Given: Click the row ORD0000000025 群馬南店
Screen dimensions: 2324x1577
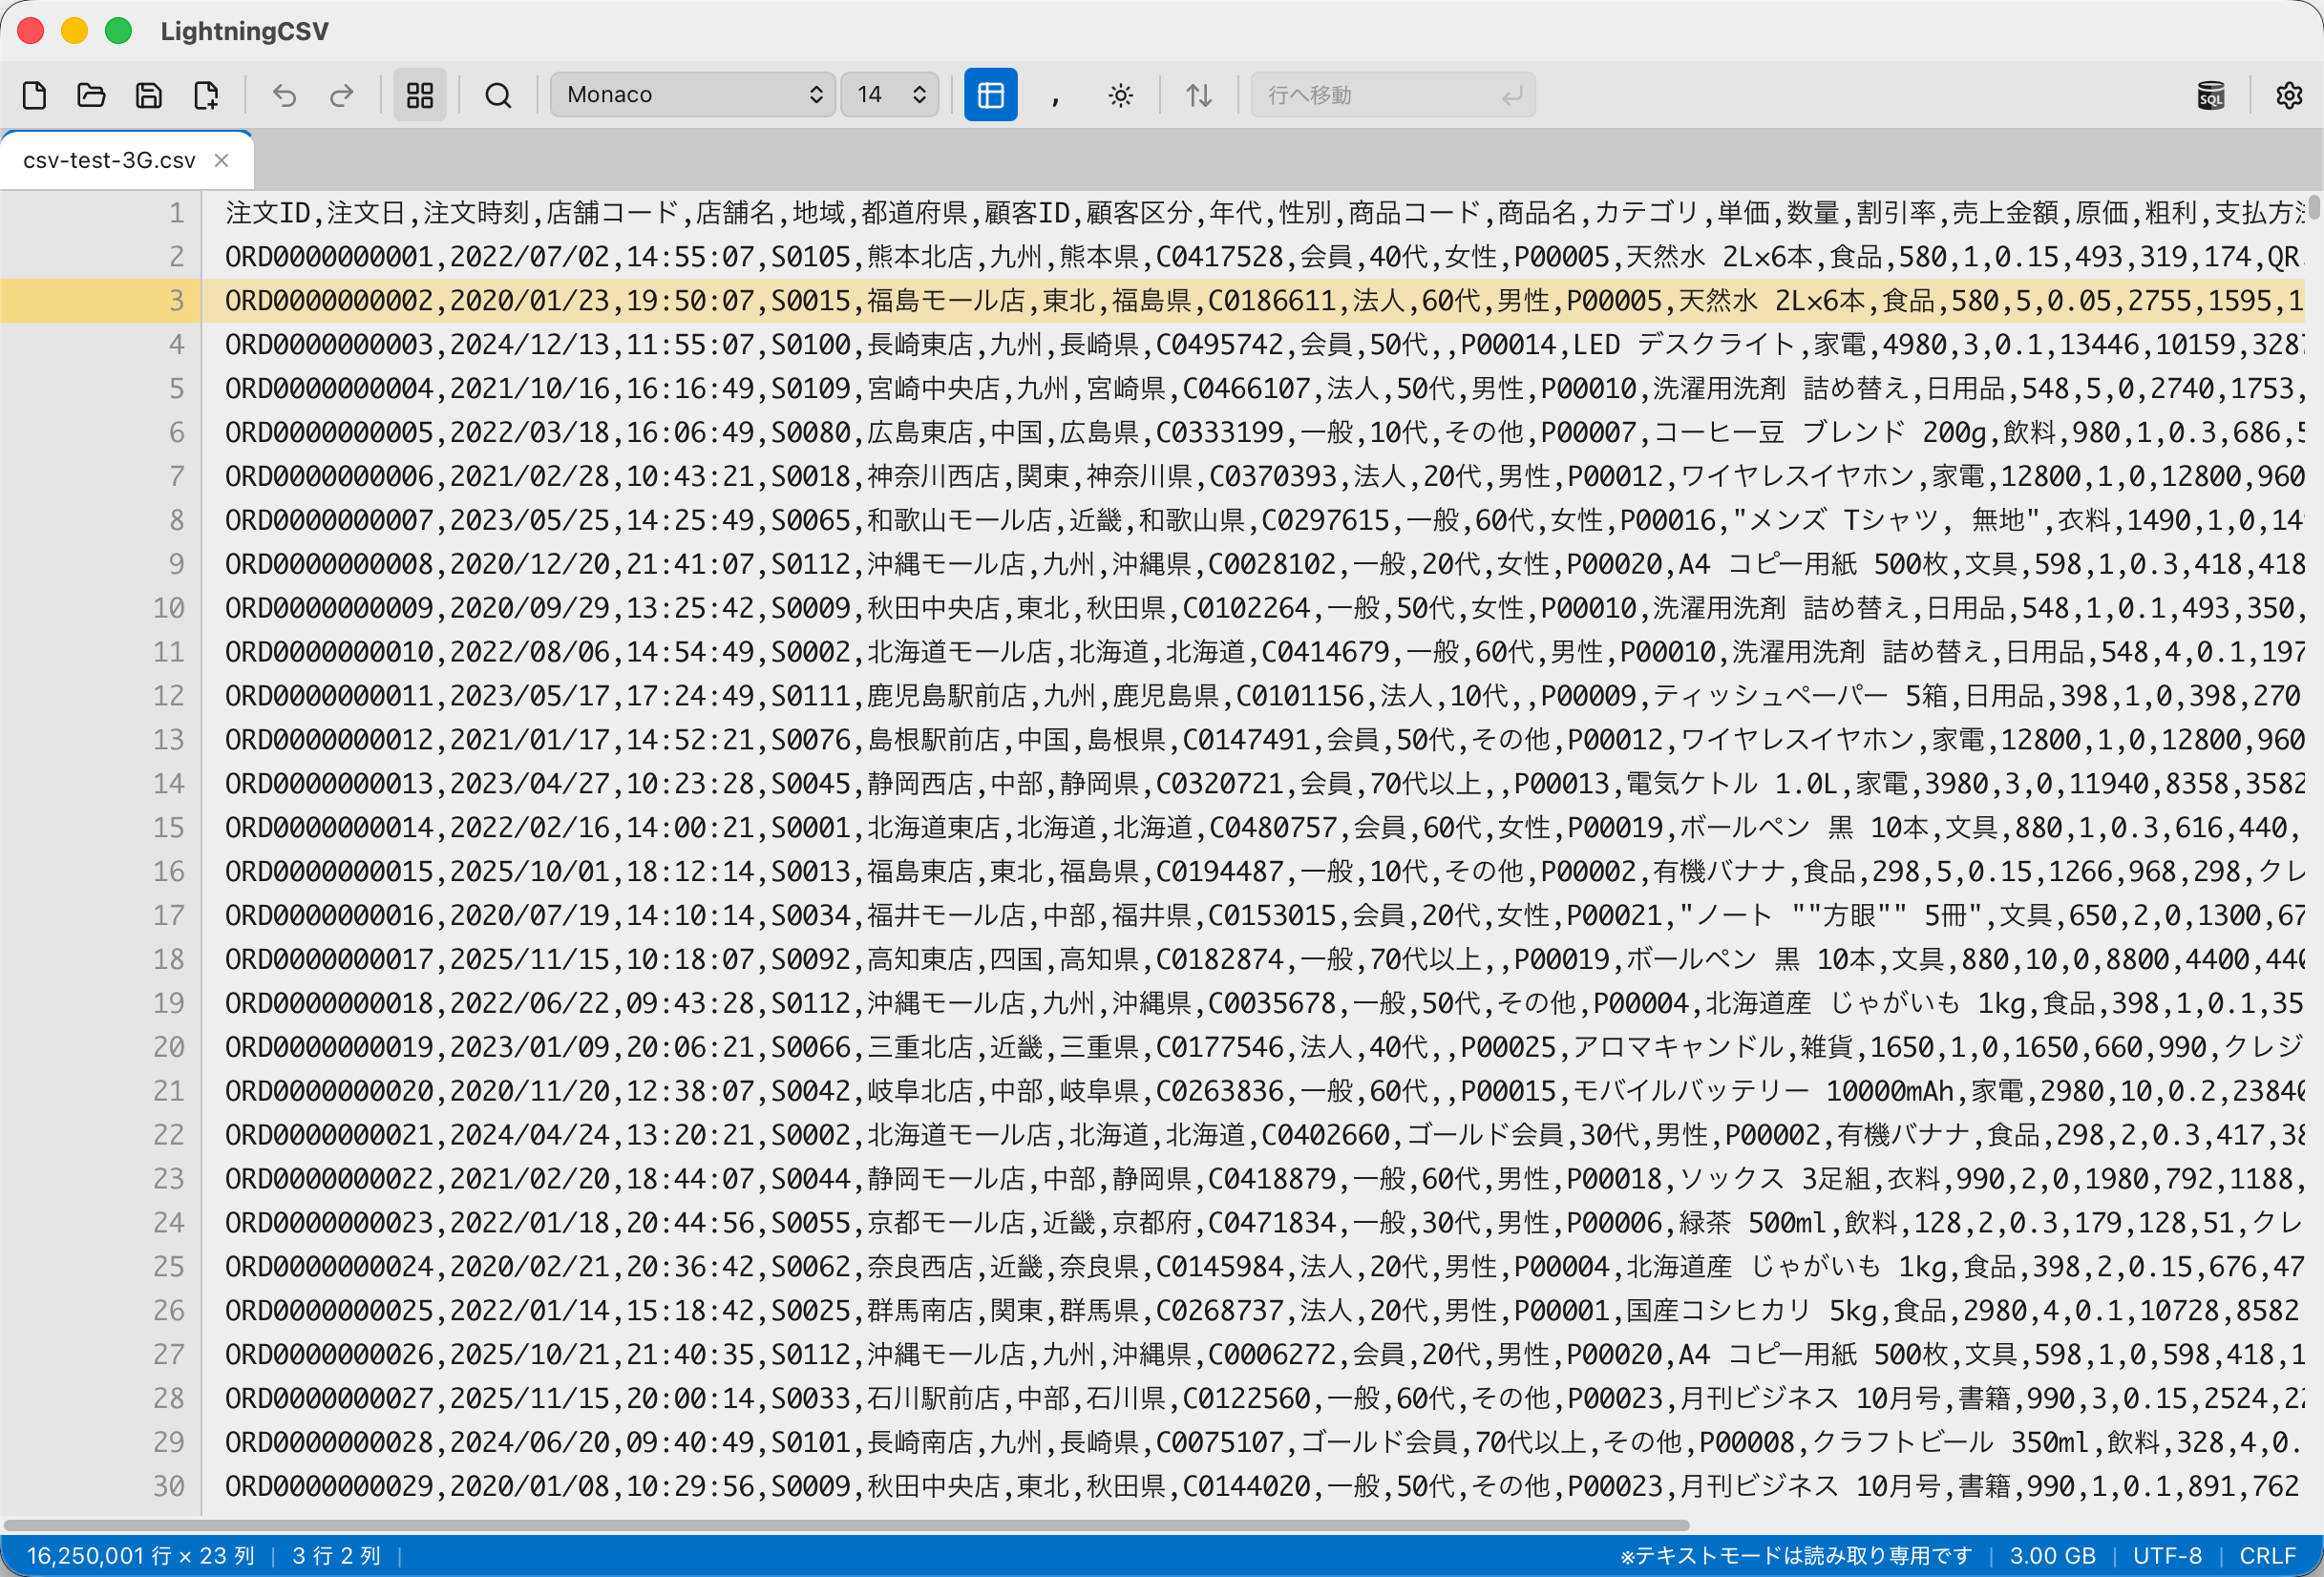Looking at the screenshot, I should click(1262, 1311).
